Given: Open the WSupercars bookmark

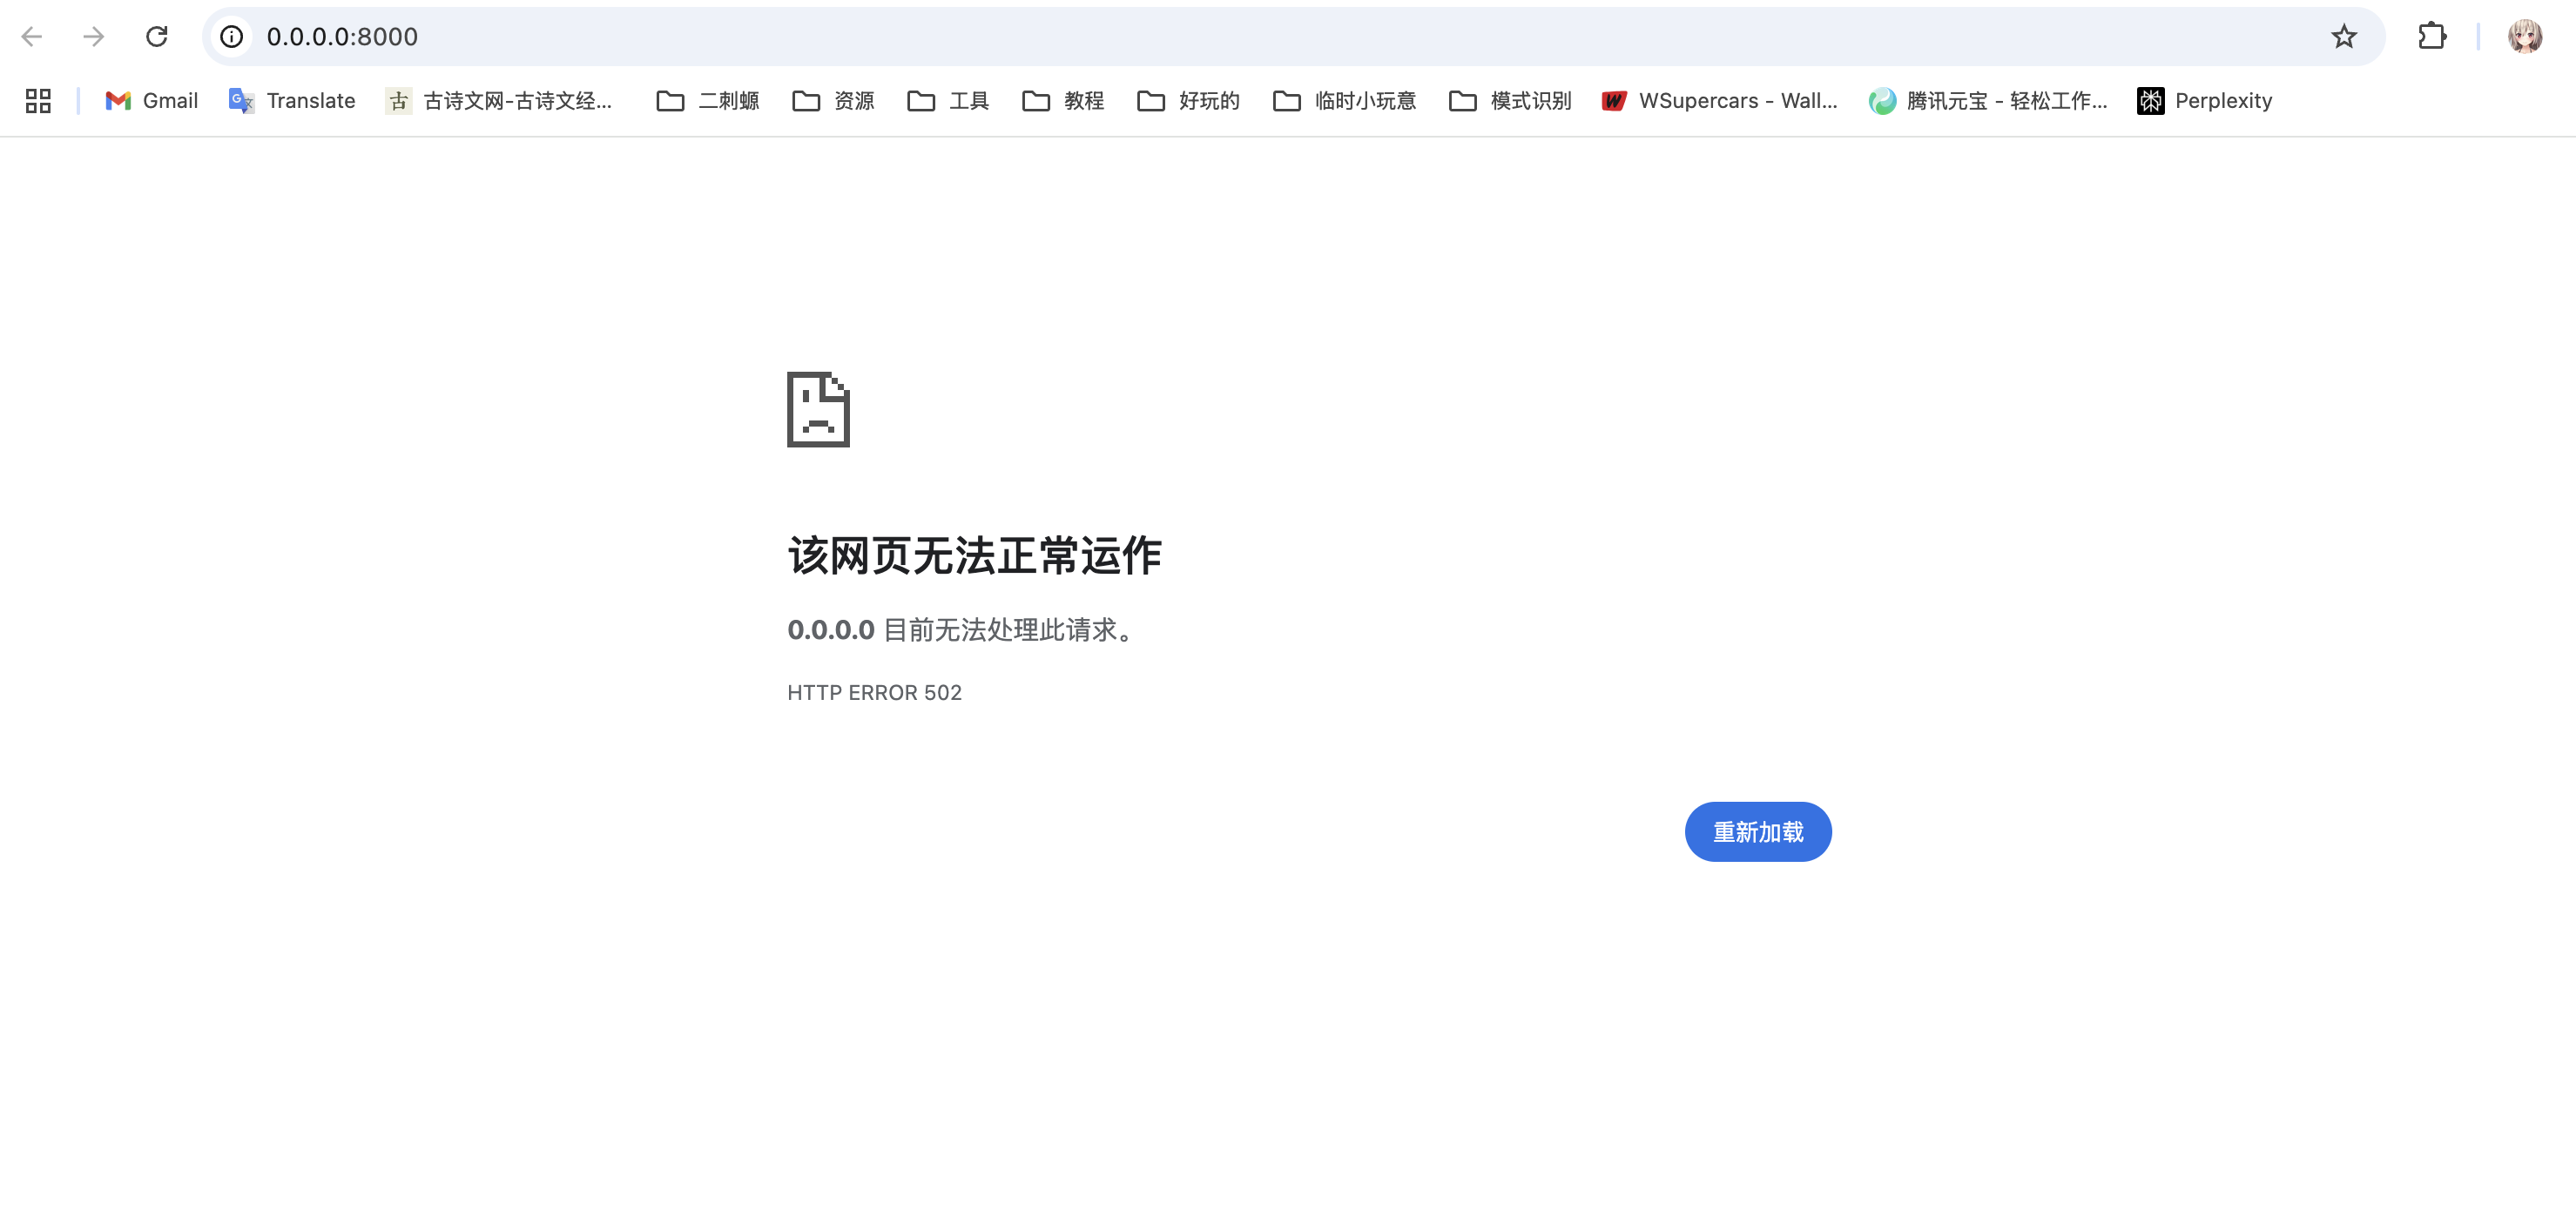Looking at the screenshot, I should coord(1719,101).
